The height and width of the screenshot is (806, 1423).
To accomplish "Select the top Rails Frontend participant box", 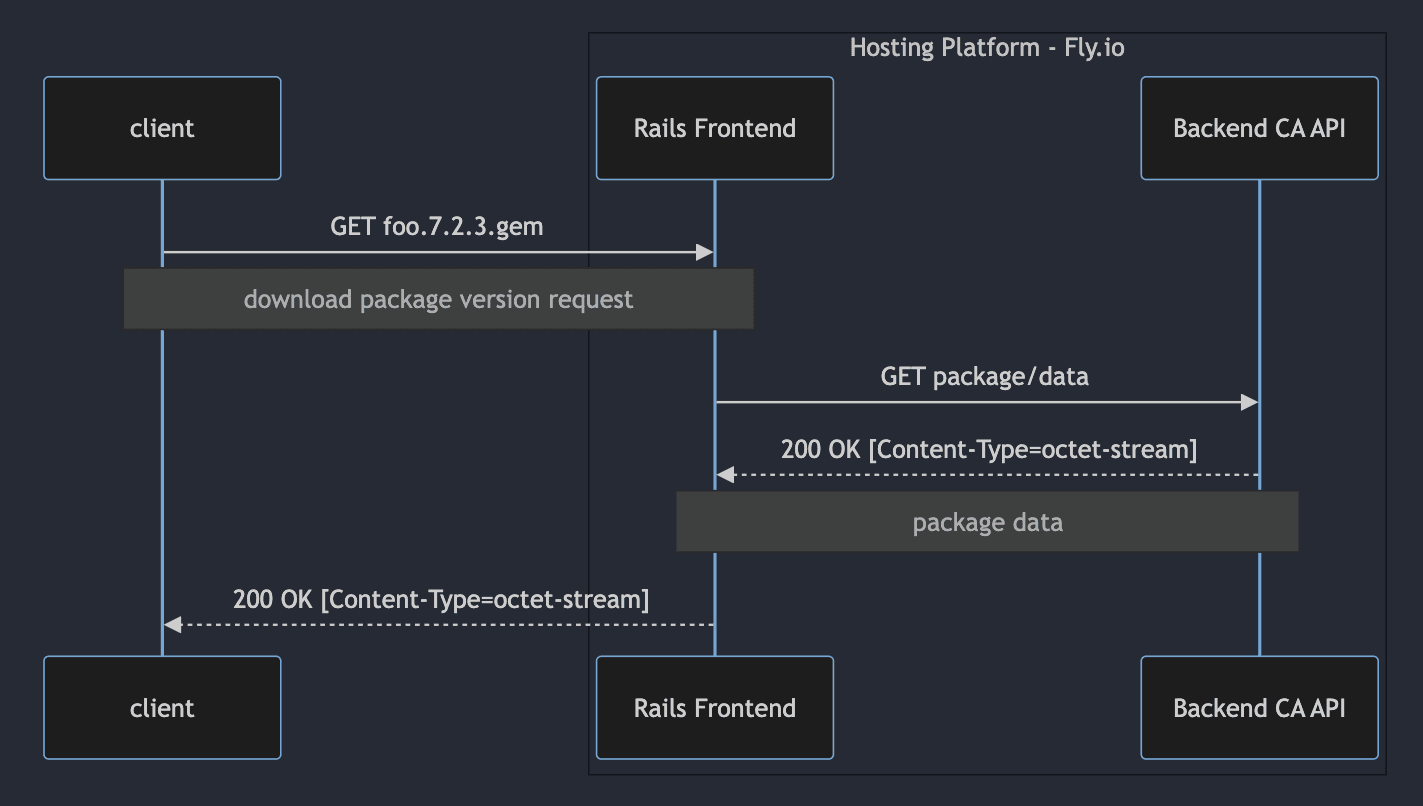I will [x=714, y=128].
